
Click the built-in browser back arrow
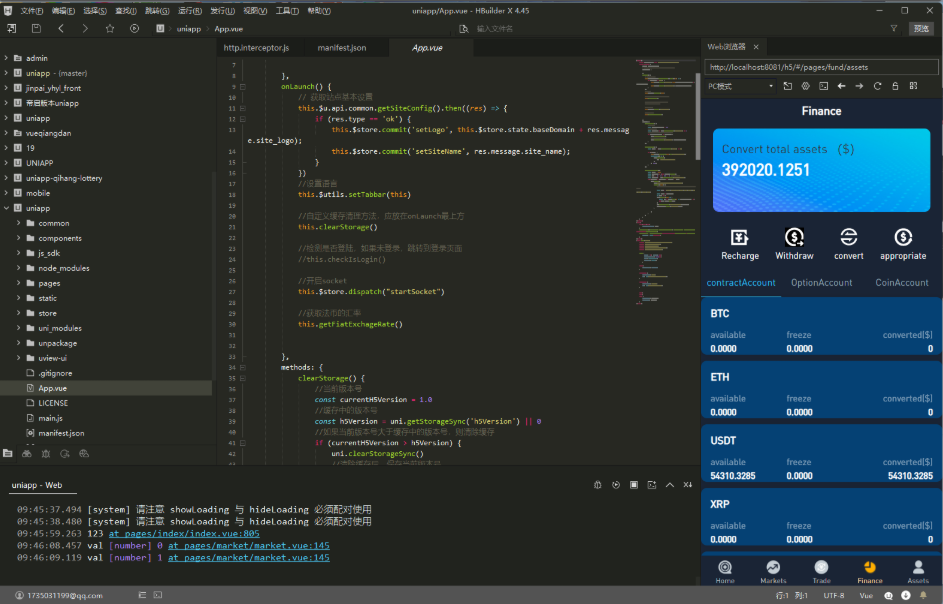click(x=841, y=86)
